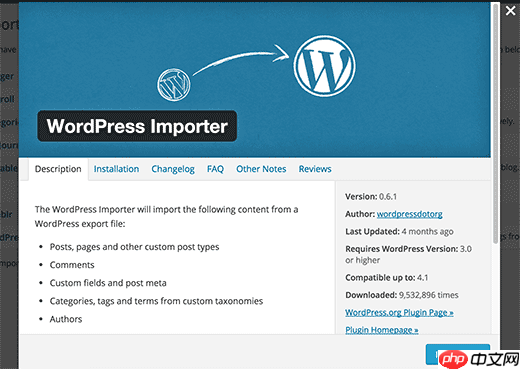Click the small sketched WordPress logo
Viewport: 520px width, 369px height.
coord(174,85)
